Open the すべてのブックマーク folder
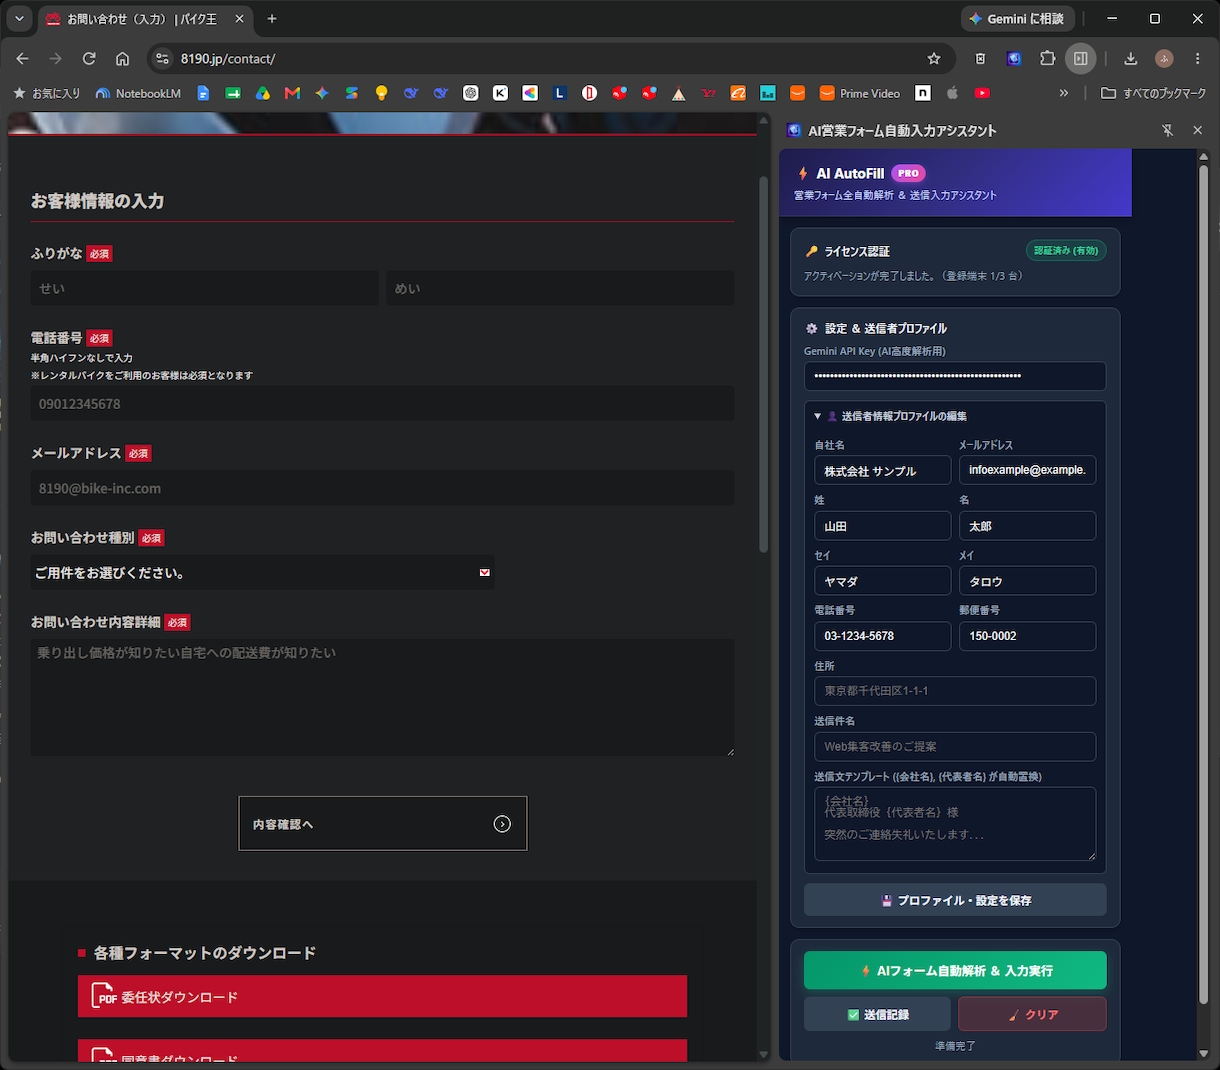The image size is (1220, 1070). [1153, 93]
